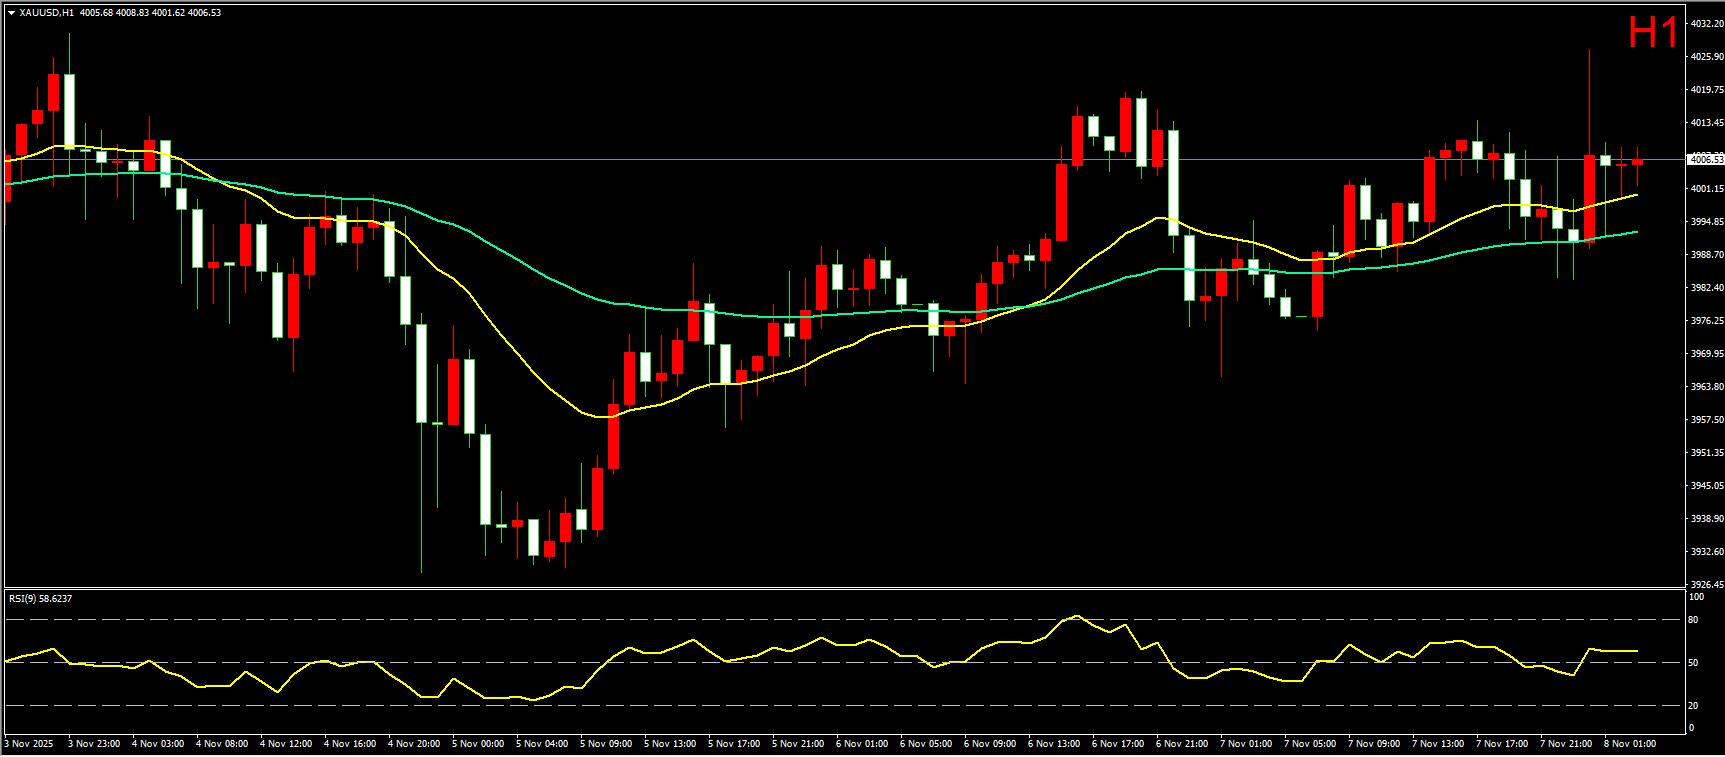Click the 5 Nov 00:00 time label

click(x=478, y=744)
